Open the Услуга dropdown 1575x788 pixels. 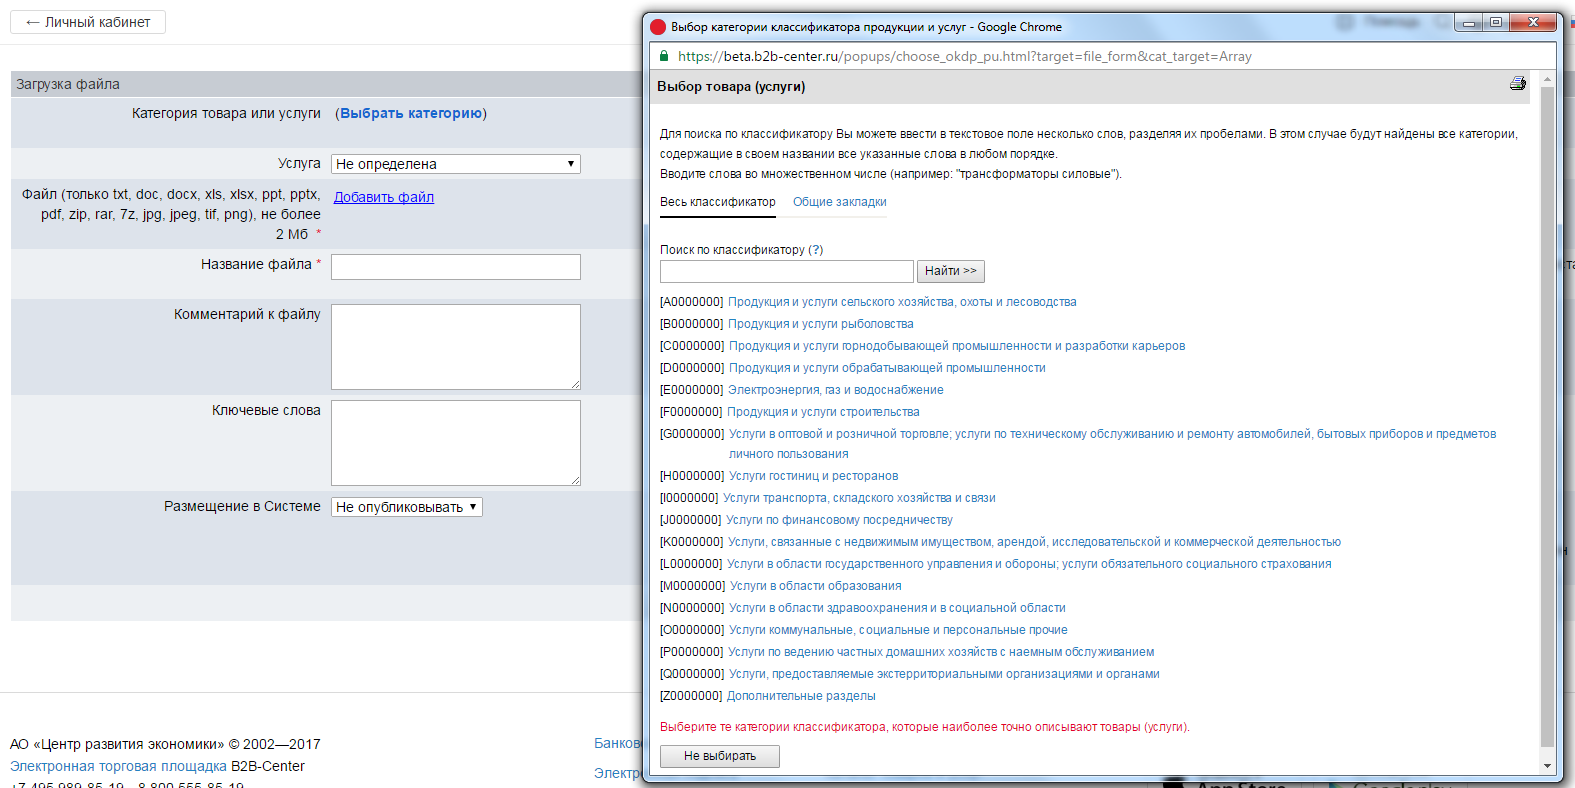[455, 164]
